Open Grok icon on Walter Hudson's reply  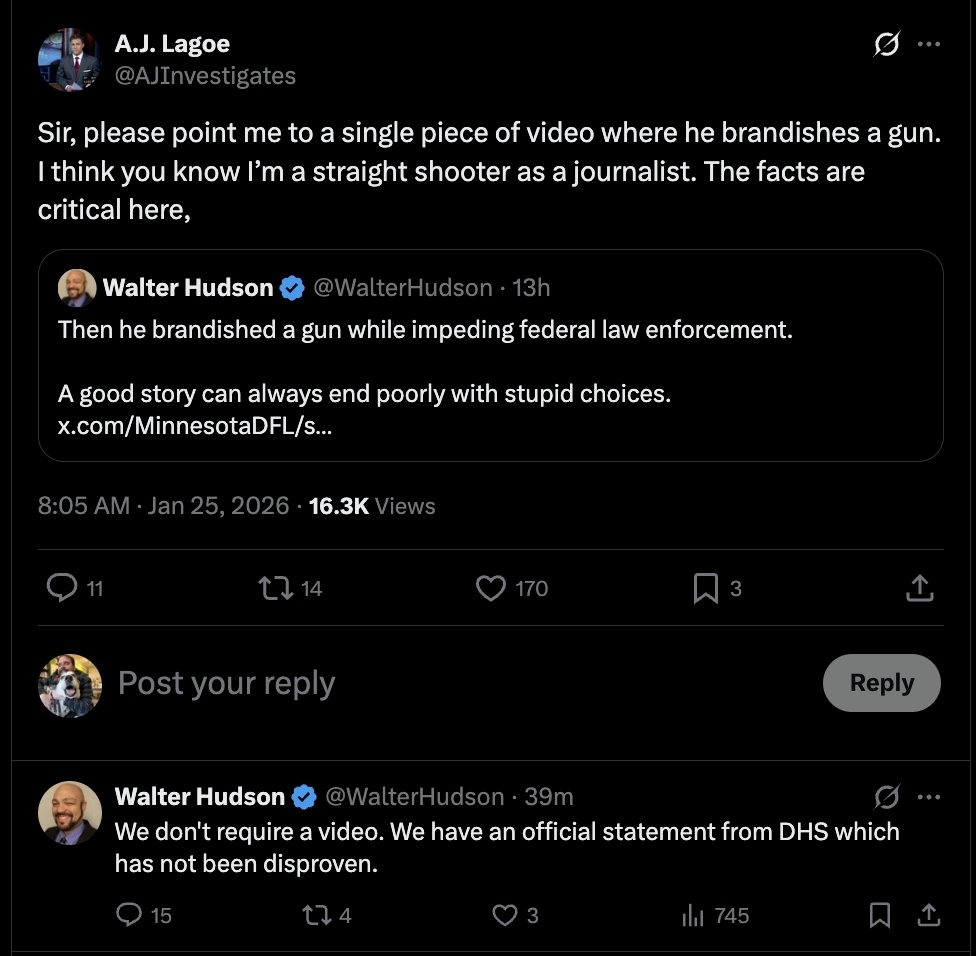click(x=886, y=796)
